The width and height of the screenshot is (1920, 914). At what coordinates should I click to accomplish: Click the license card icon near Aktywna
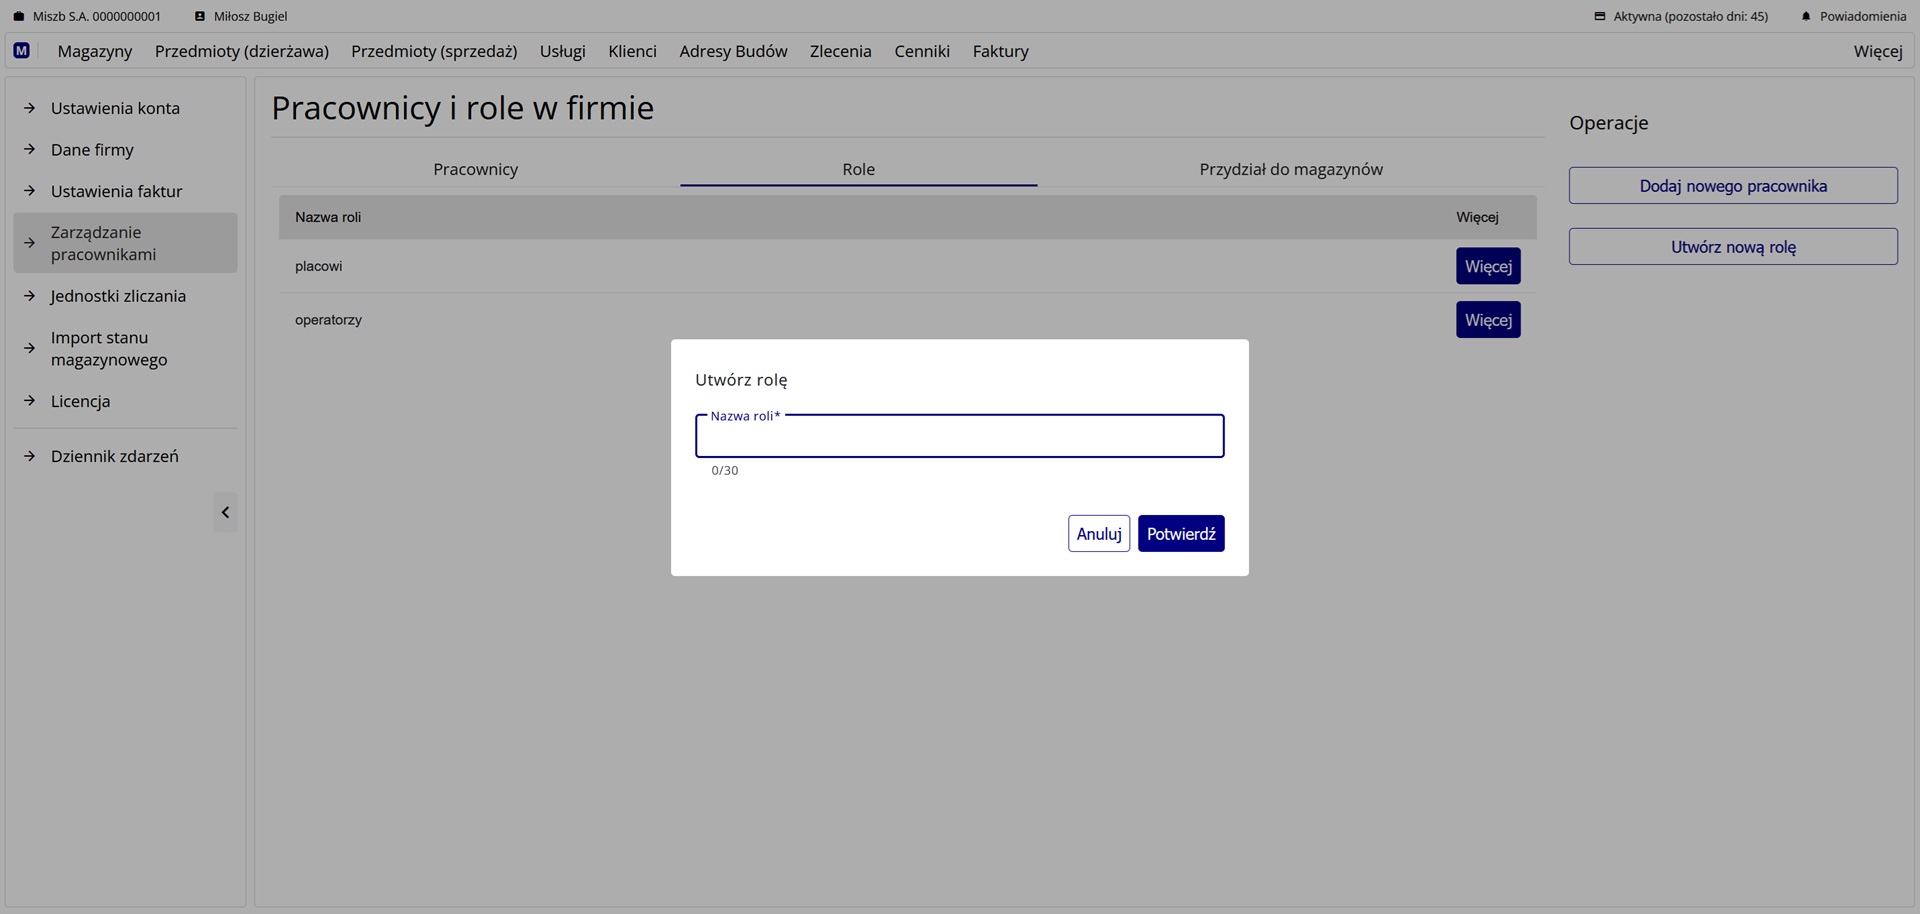tap(1599, 17)
